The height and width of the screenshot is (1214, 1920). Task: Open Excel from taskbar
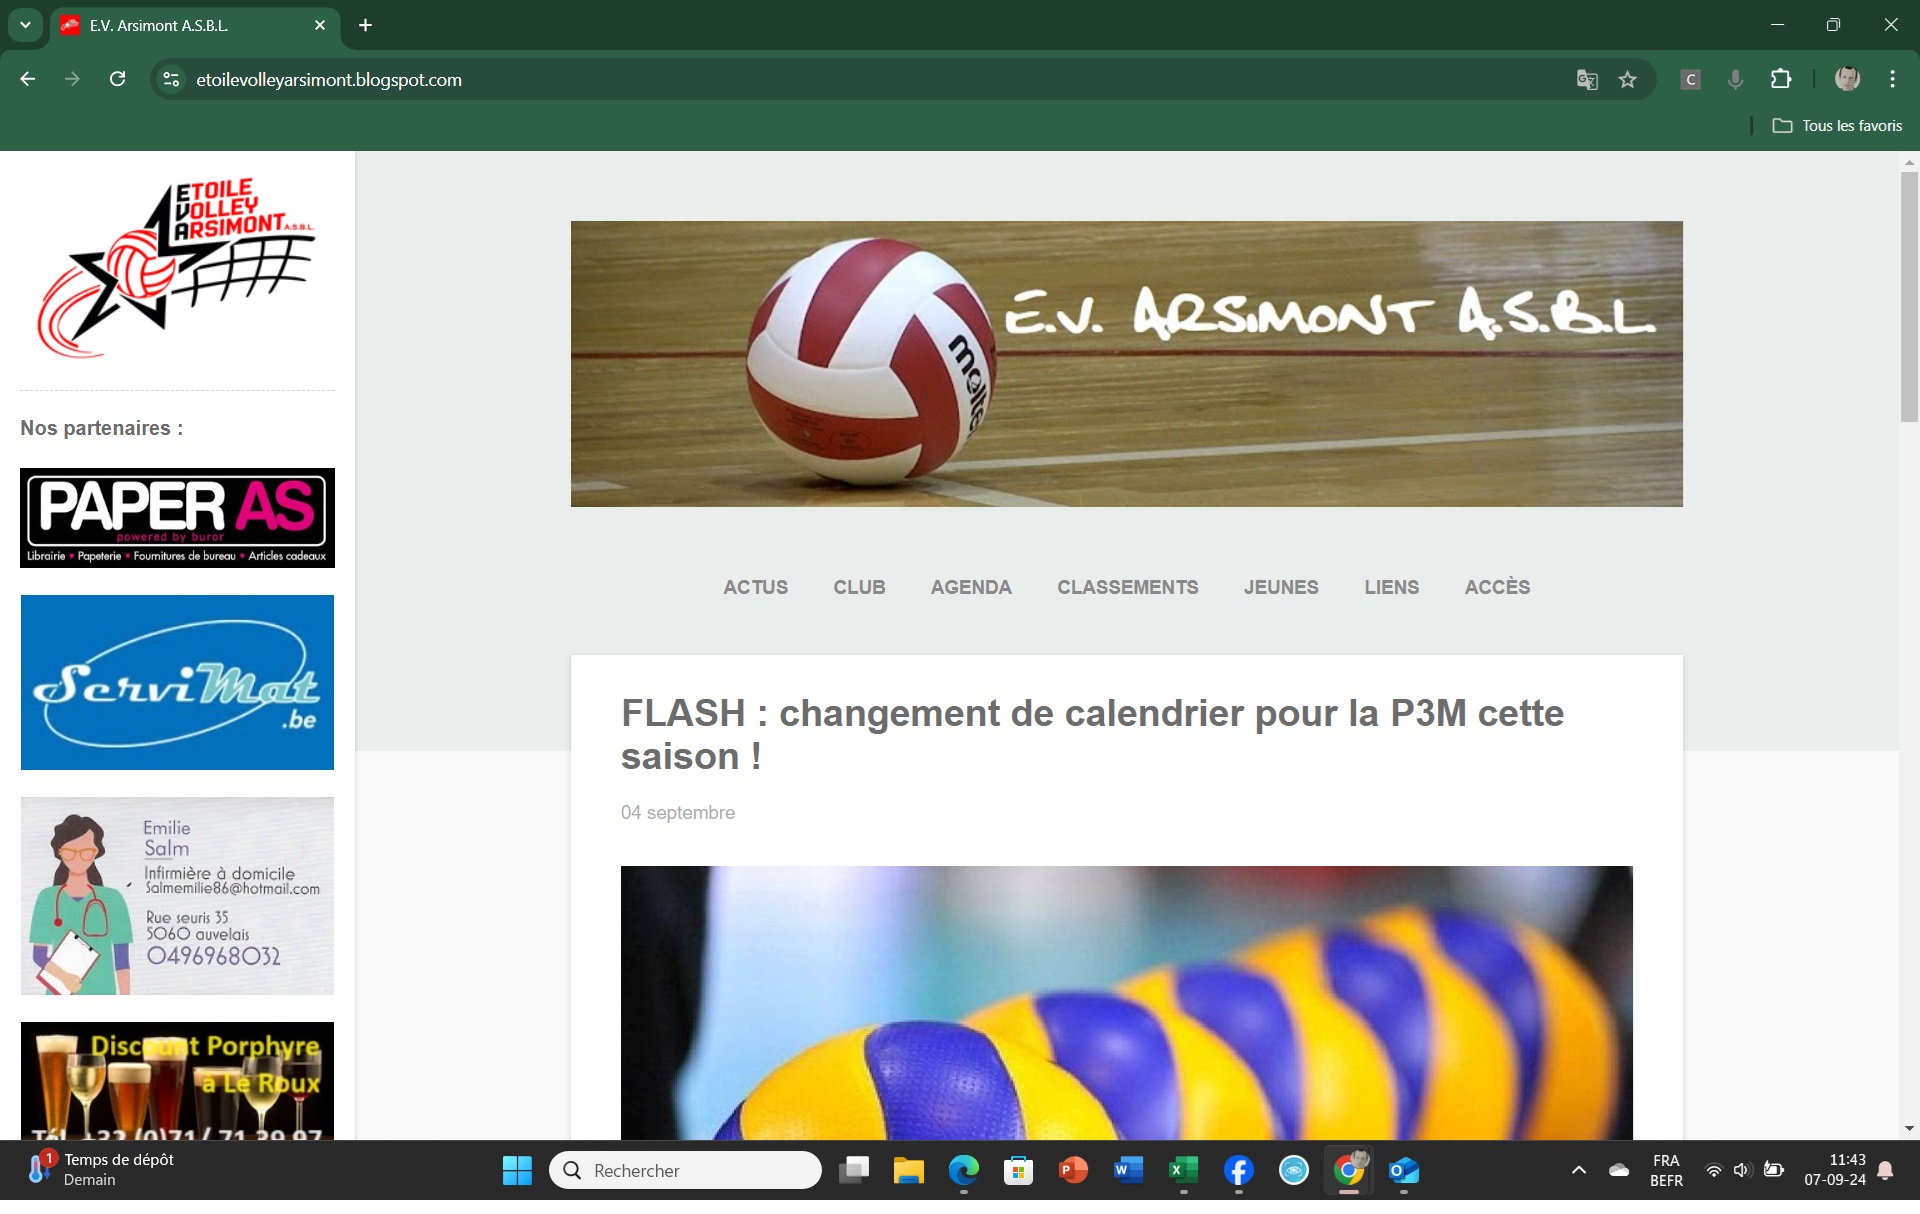click(x=1183, y=1170)
